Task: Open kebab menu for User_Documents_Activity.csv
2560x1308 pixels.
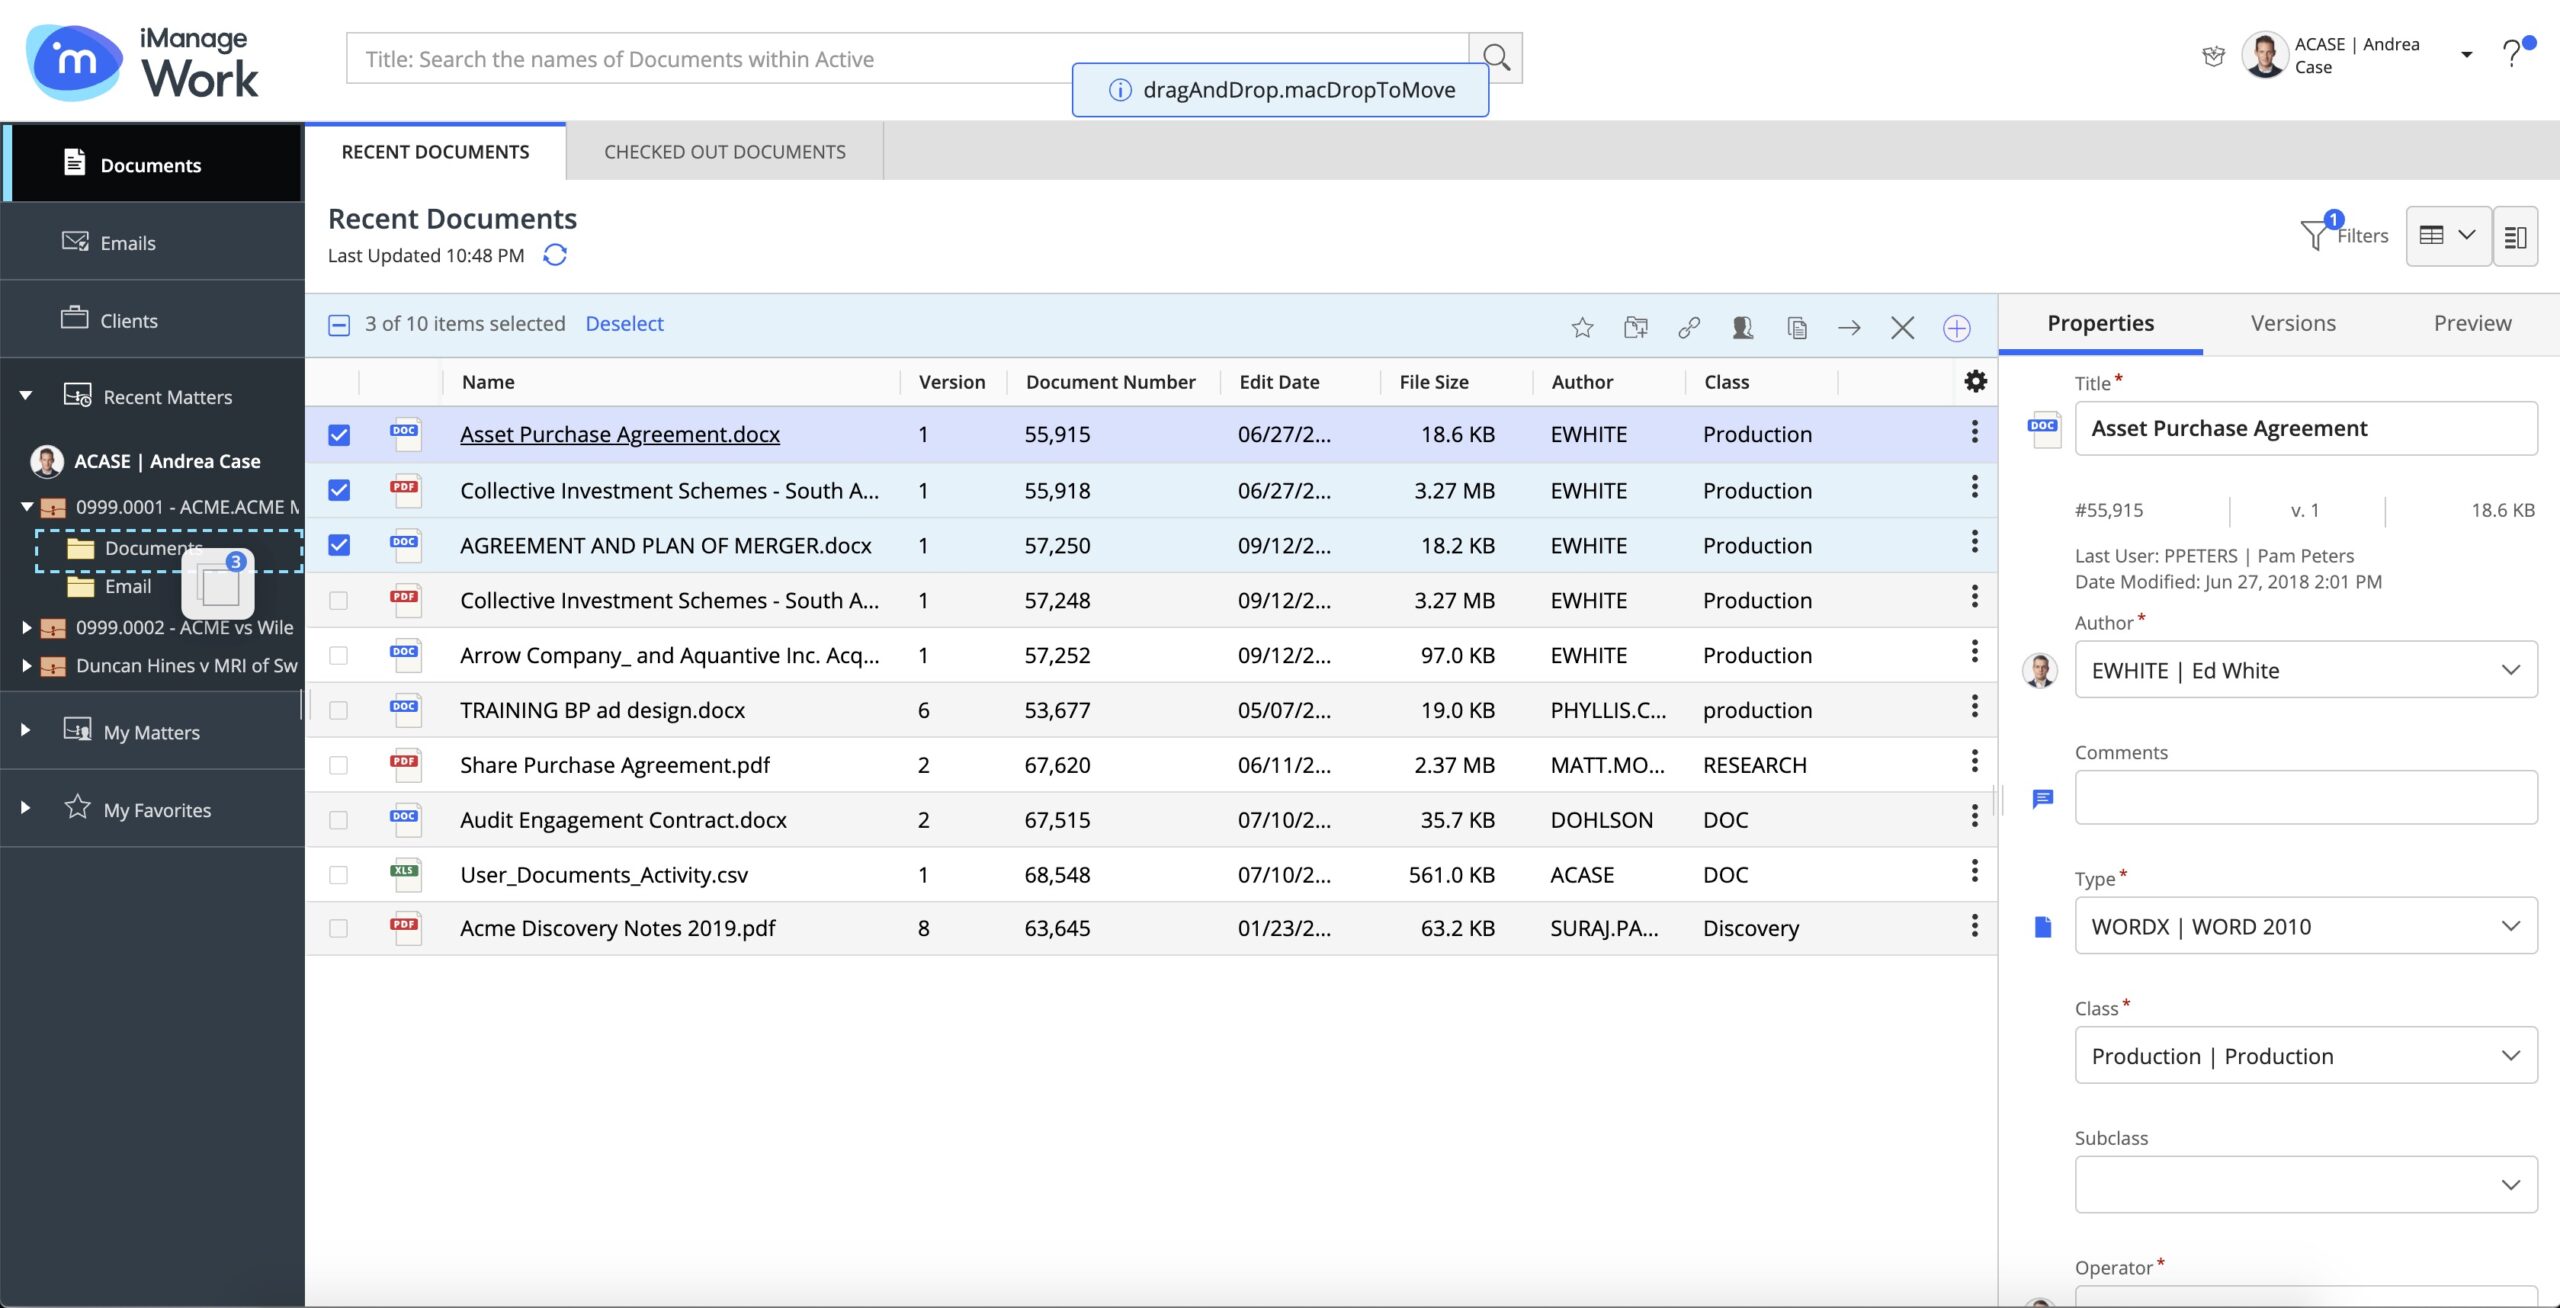Action: click(1974, 871)
